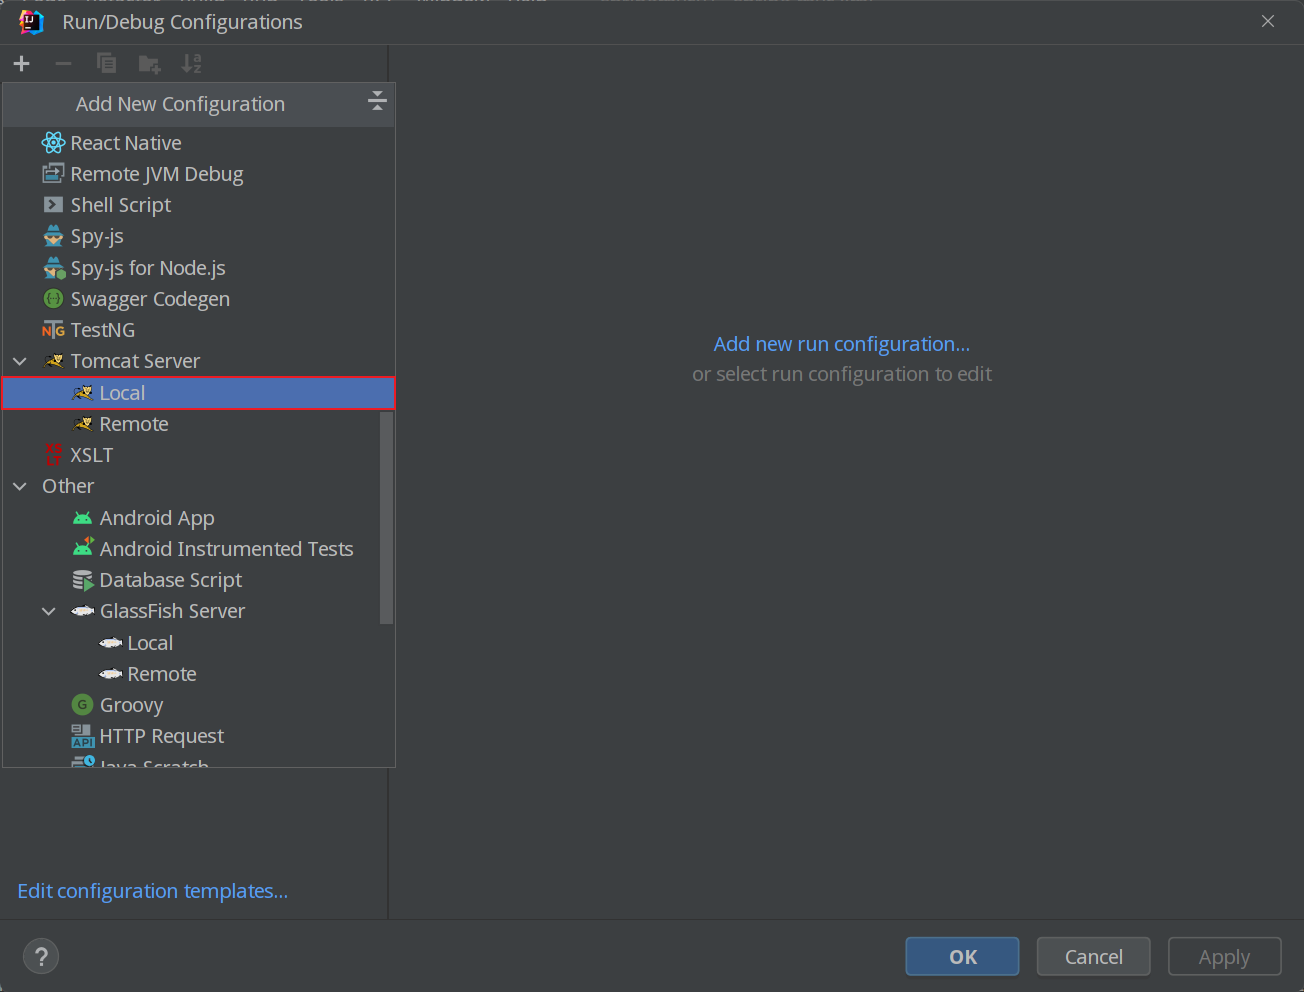The height and width of the screenshot is (992, 1304).
Task: Collapse the Tomcat Server tree node
Action: pyautogui.click(x=20, y=361)
